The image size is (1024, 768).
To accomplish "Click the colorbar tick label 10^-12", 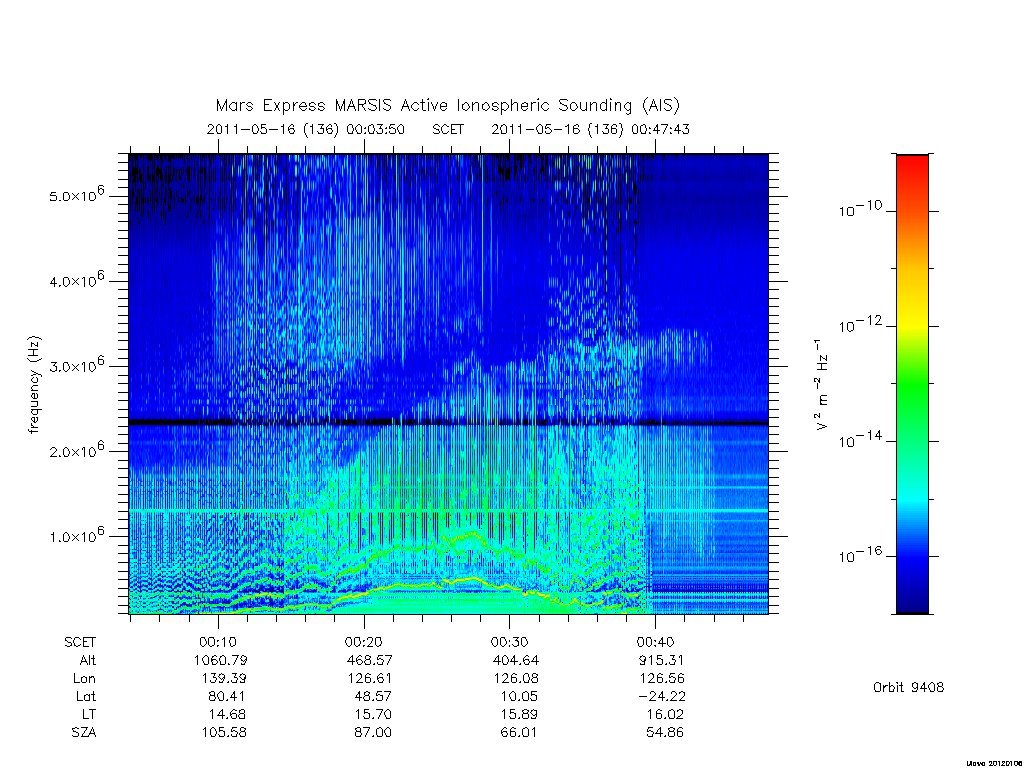I will click(860, 324).
